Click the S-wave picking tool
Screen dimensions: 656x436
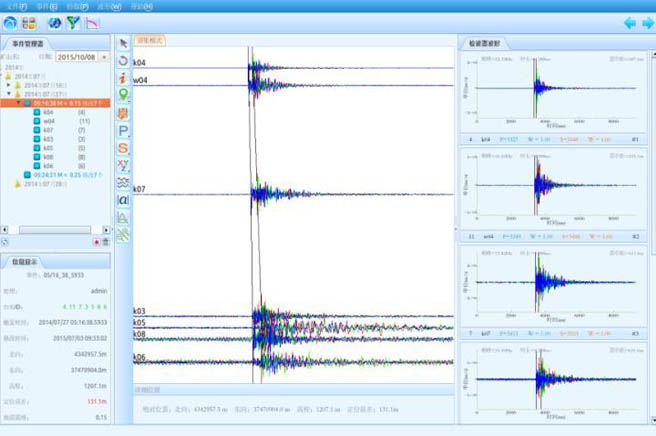(123, 148)
